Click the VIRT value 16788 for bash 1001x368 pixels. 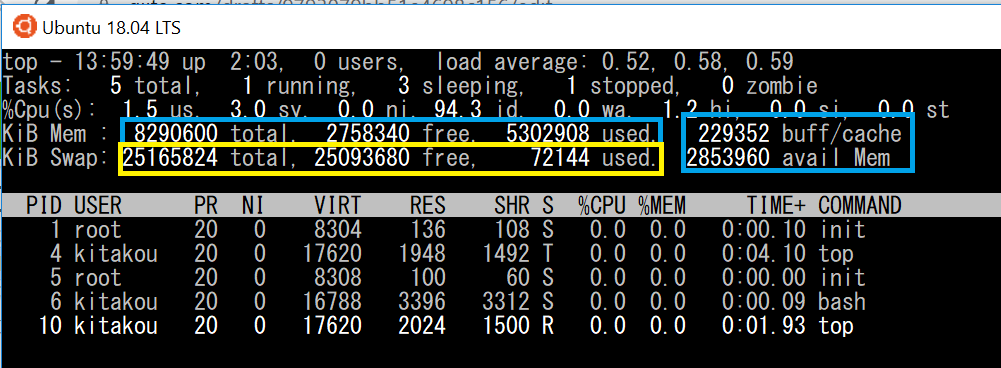point(332,302)
